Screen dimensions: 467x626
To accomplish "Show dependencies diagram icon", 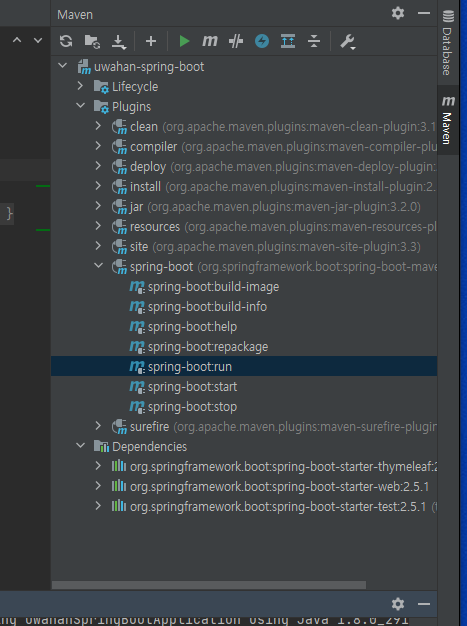I will [288, 41].
